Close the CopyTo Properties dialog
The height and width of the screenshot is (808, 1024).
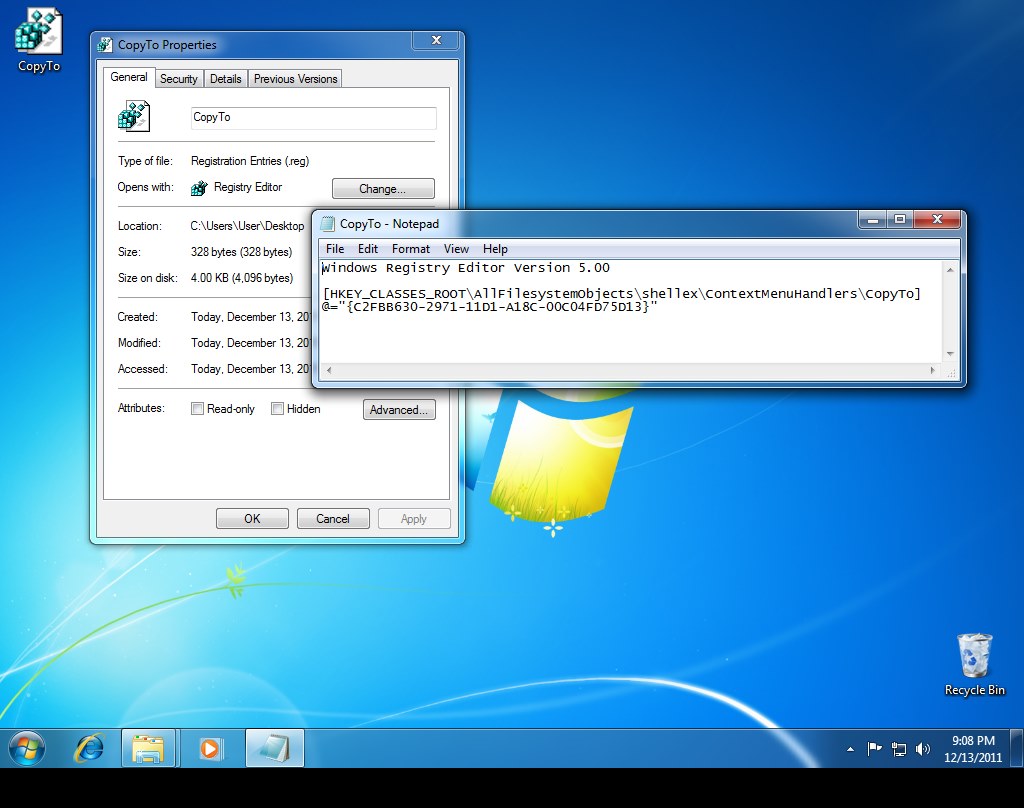[436, 40]
